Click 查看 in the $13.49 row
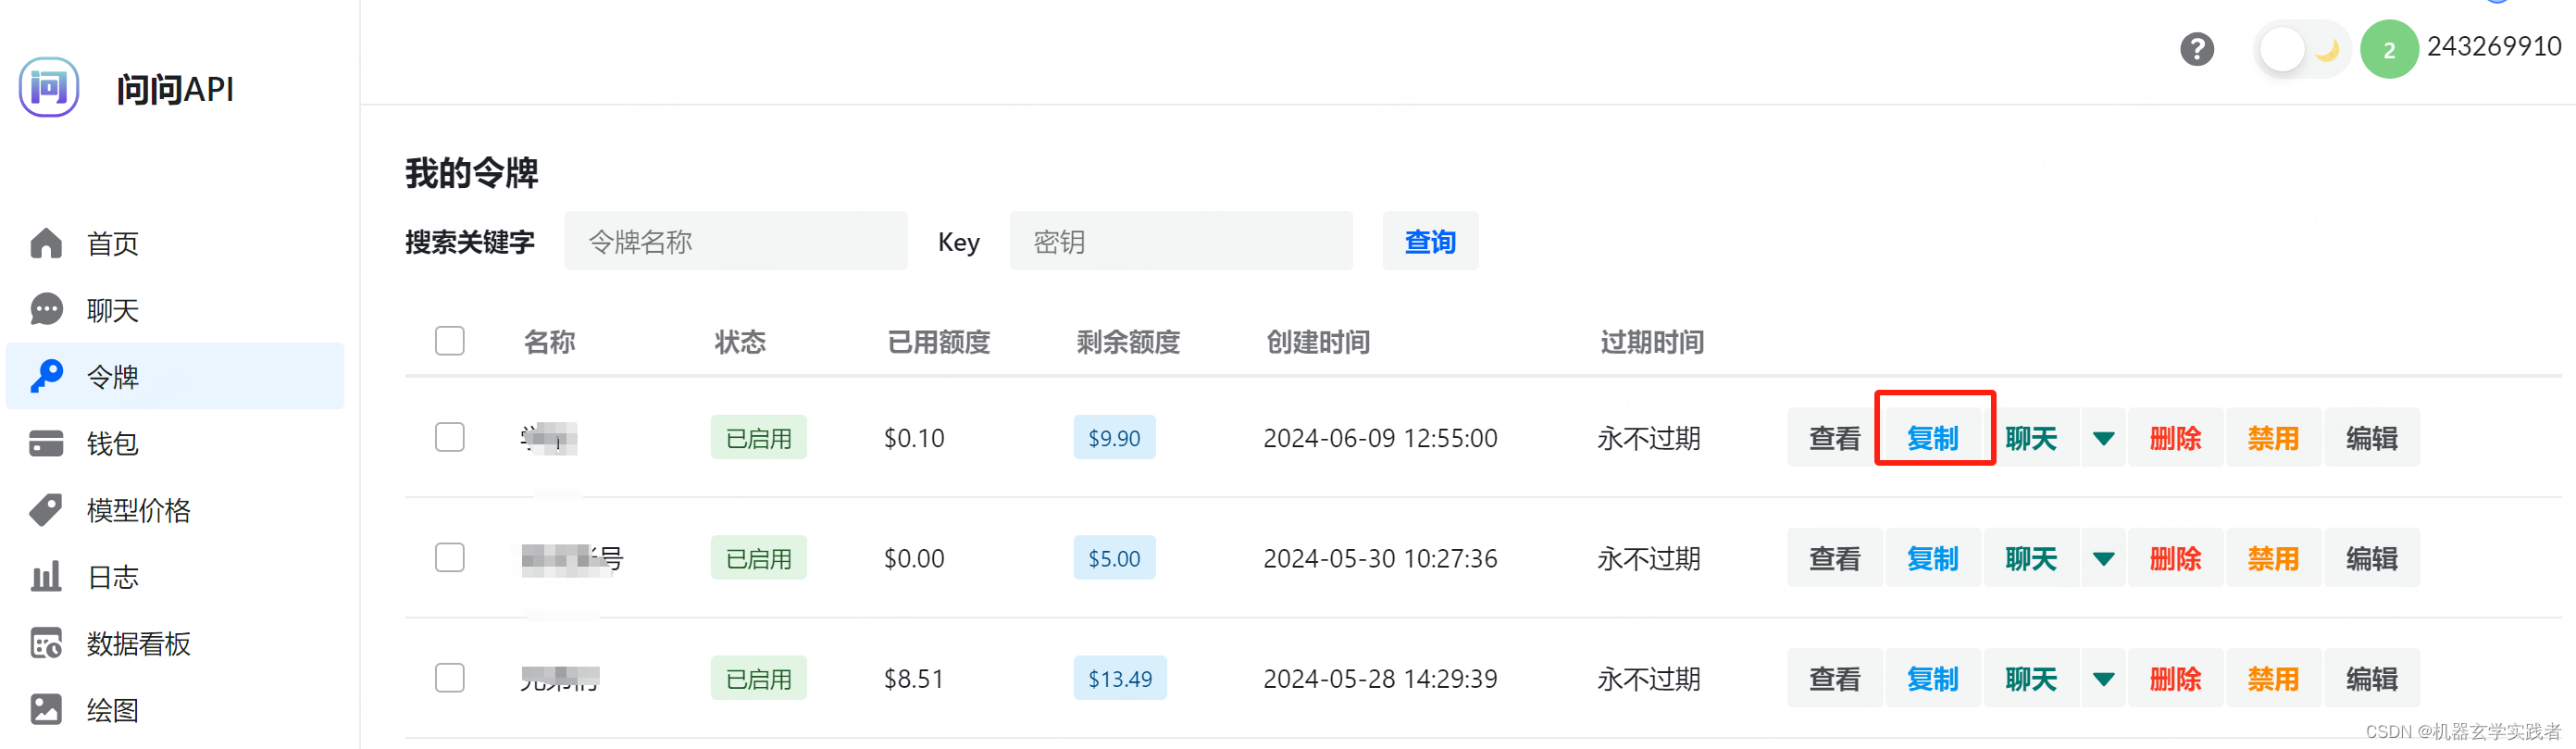2576x749 pixels. 1834,678
